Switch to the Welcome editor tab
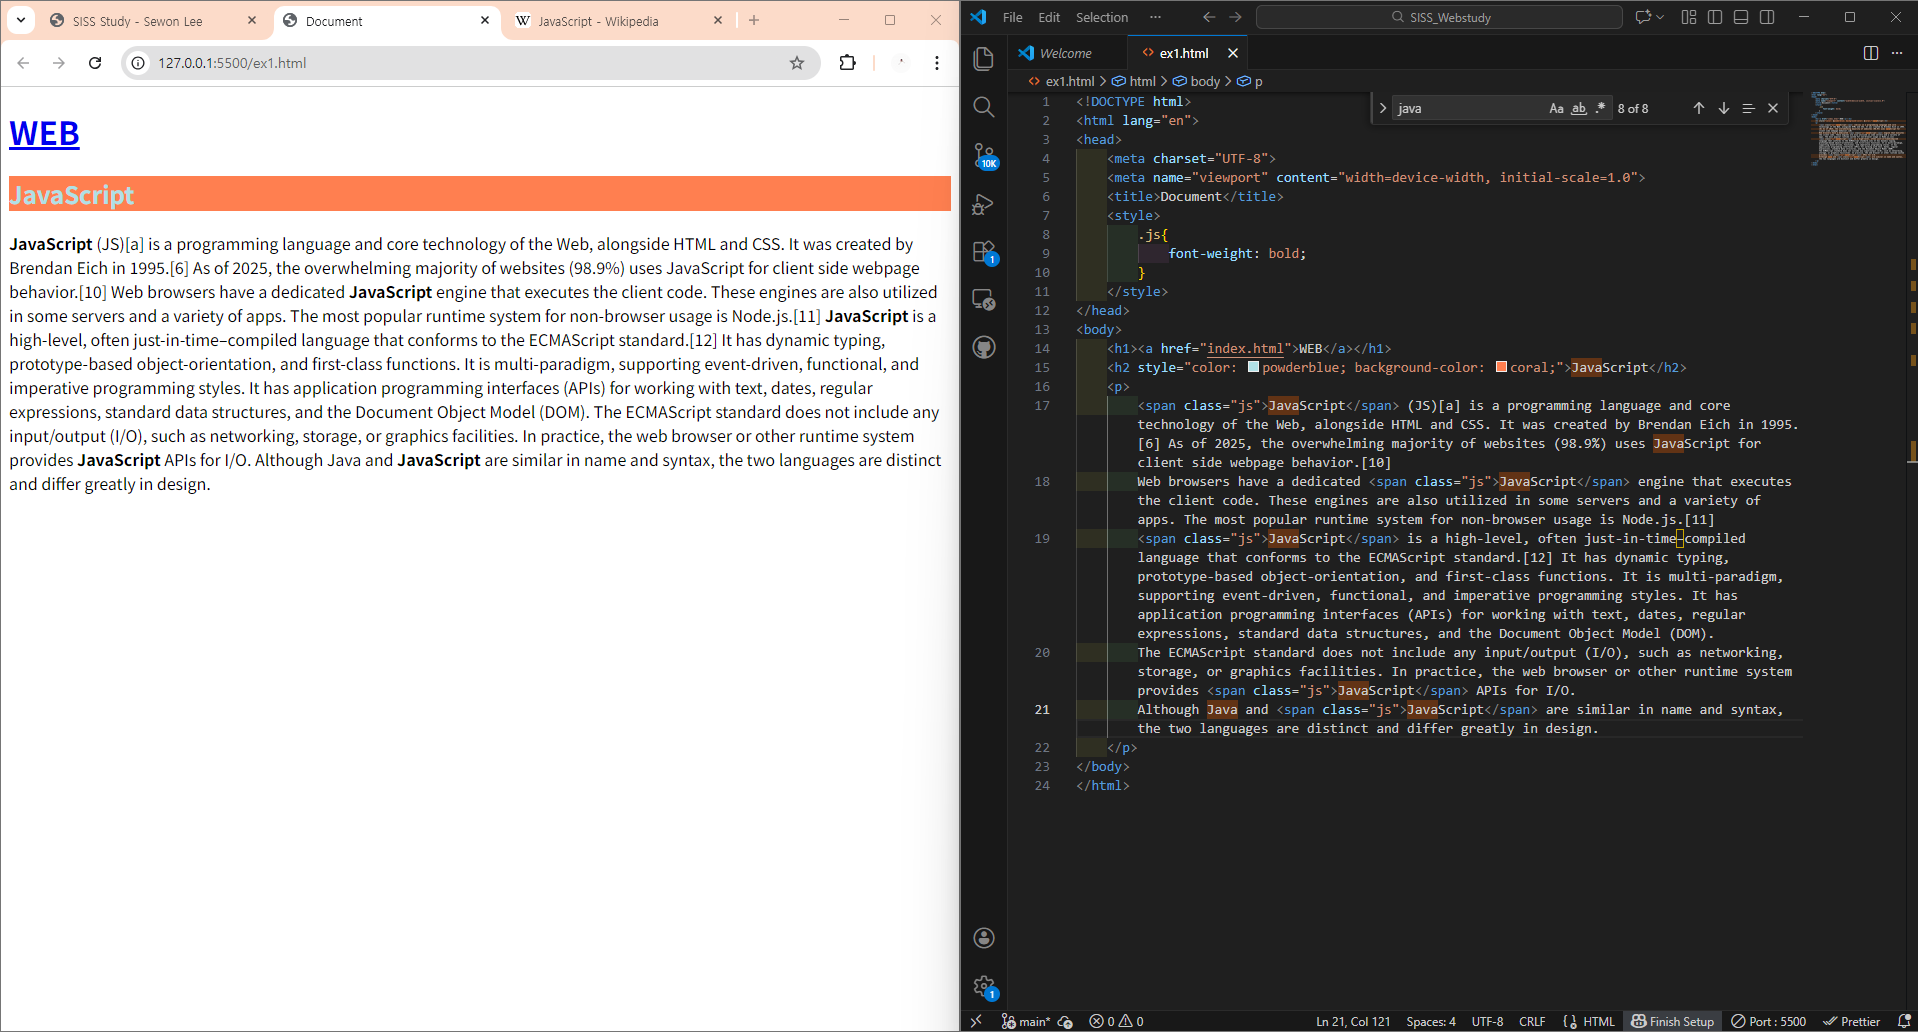The height and width of the screenshot is (1032, 1918). click(1065, 53)
